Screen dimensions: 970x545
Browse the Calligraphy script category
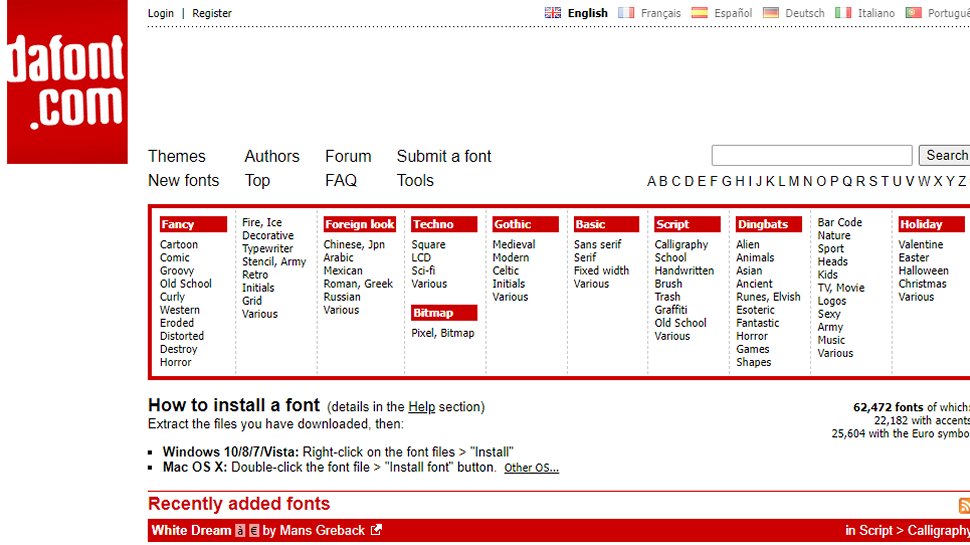[681, 245]
